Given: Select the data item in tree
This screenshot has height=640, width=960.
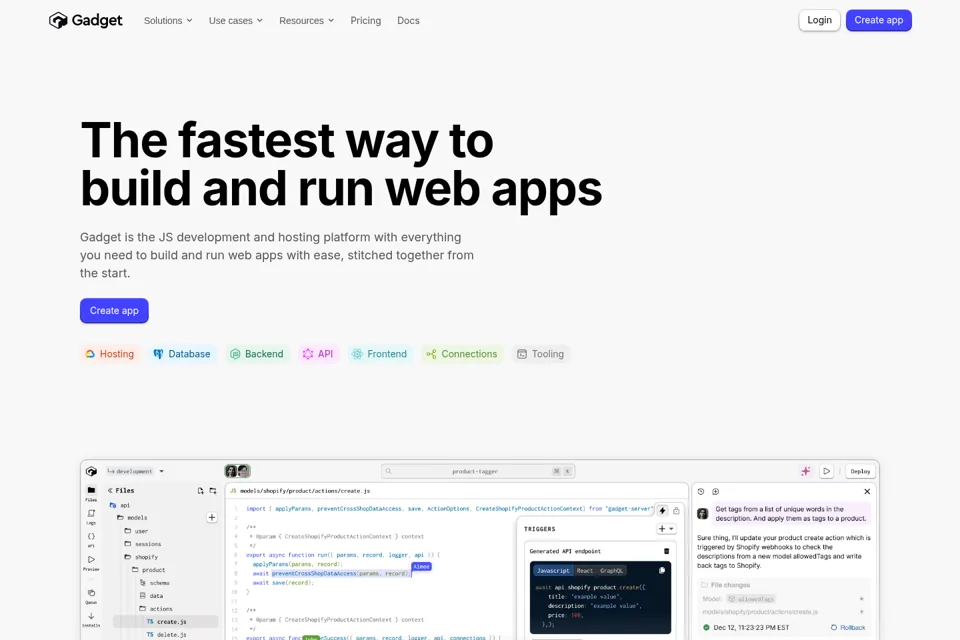Looking at the screenshot, I should pos(151,596).
